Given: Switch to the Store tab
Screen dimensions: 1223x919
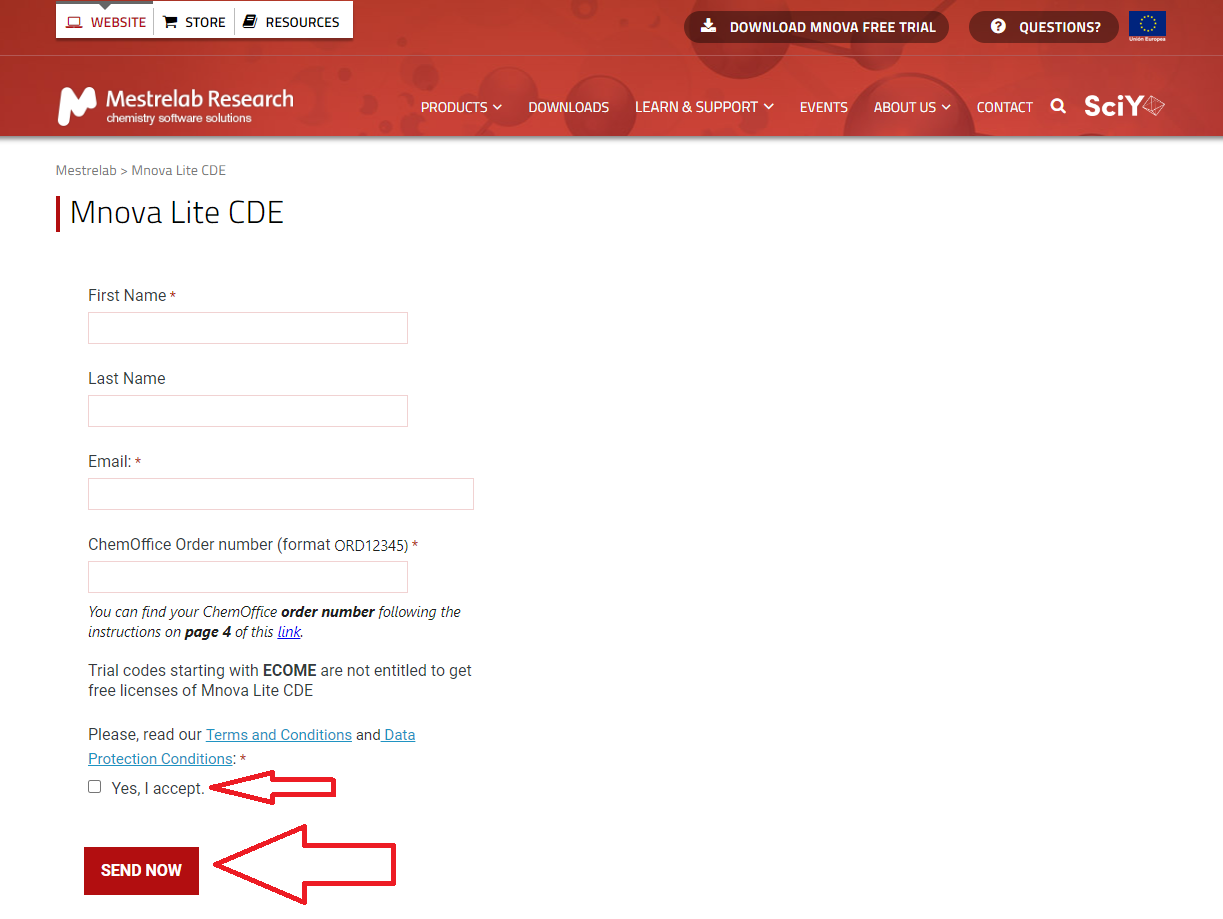Looking at the screenshot, I should point(194,22).
